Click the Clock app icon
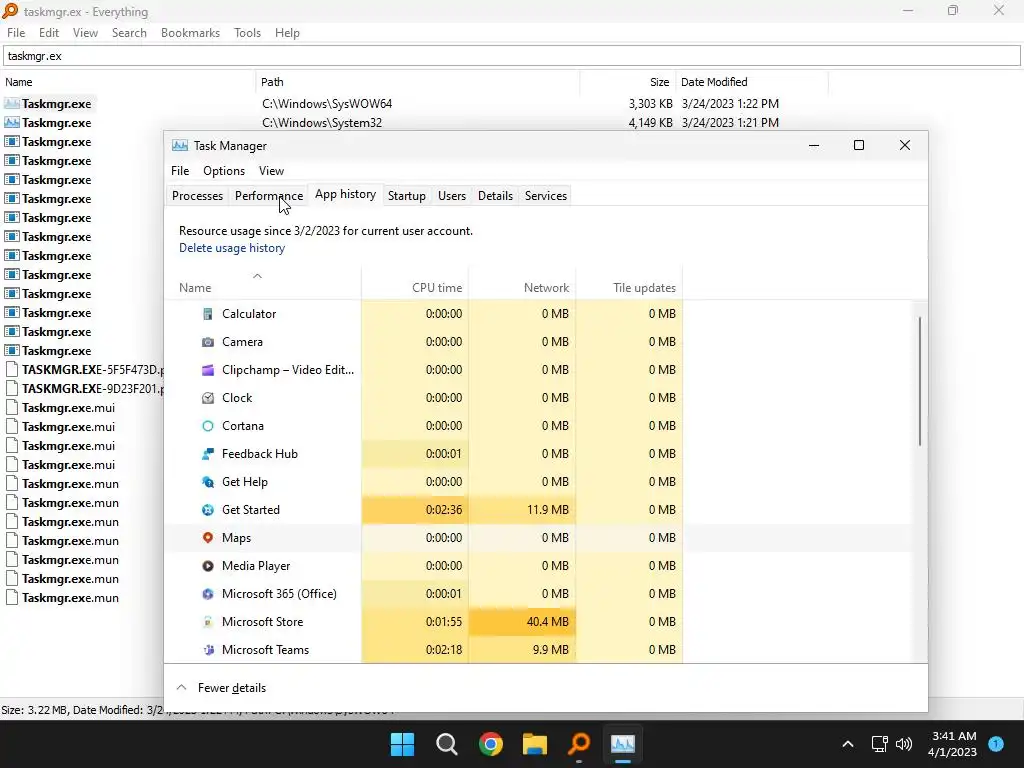This screenshot has height=768, width=1024. click(208, 398)
